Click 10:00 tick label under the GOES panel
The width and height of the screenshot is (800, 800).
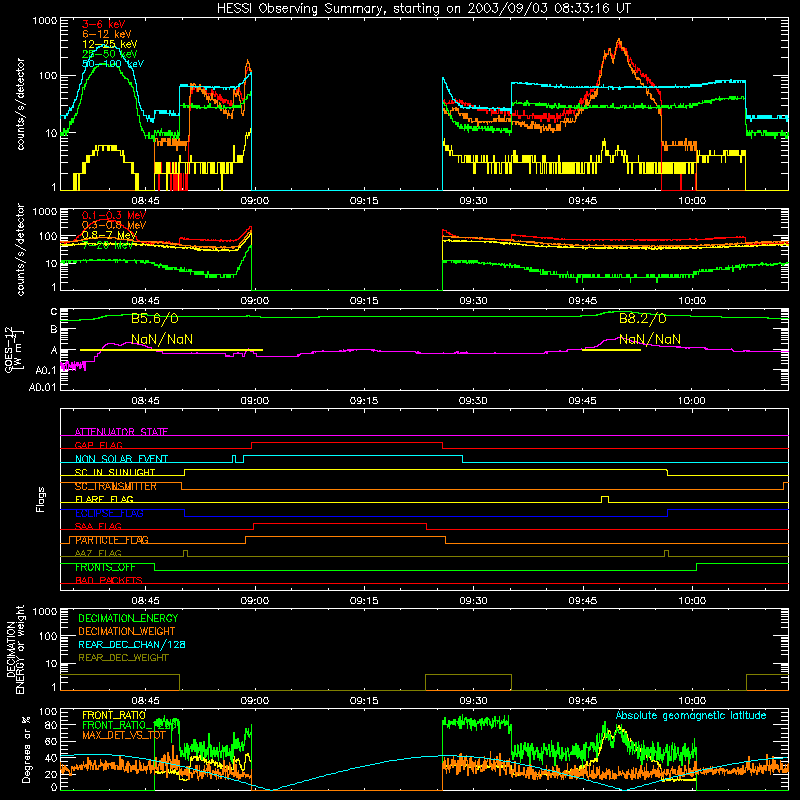[x=692, y=401]
